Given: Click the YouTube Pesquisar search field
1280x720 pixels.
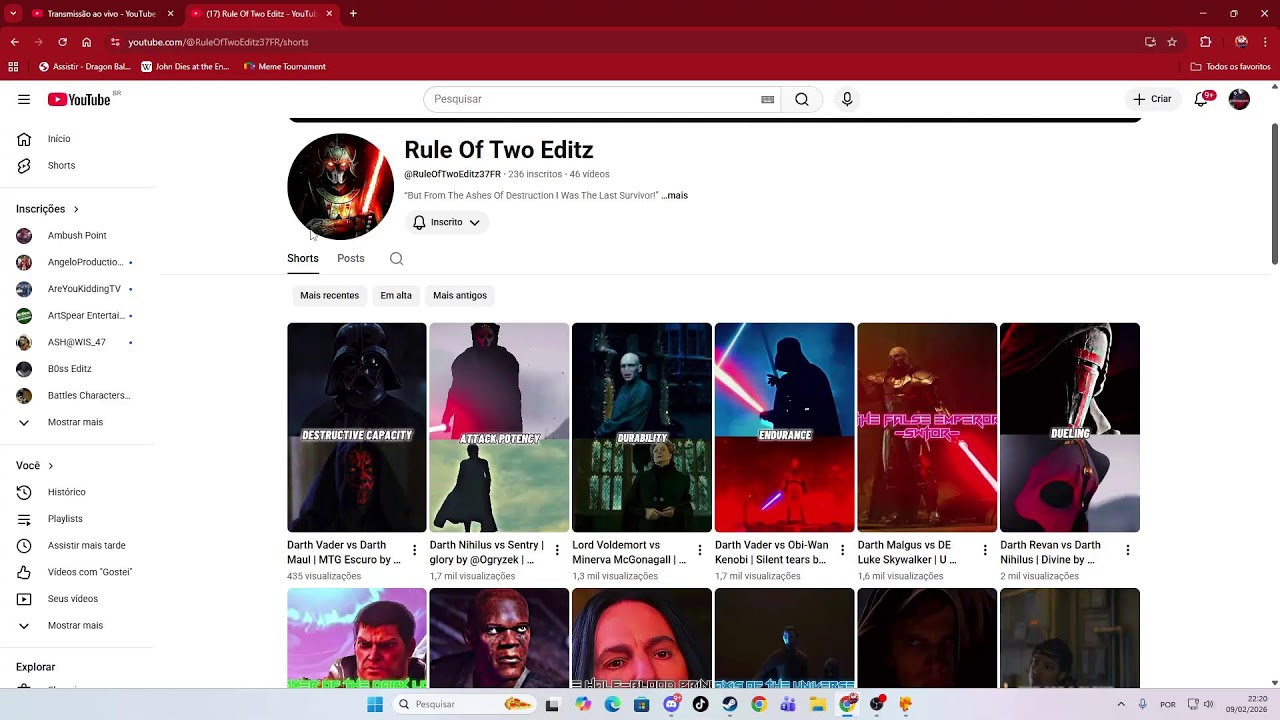Looking at the screenshot, I should click(x=595, y=99).
